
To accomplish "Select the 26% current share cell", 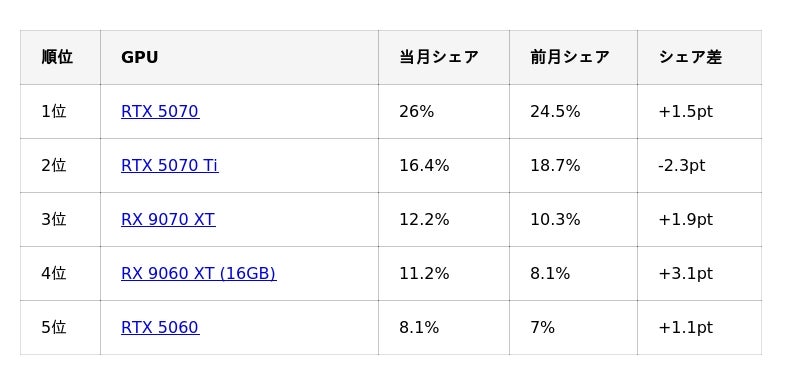I will pyautogui.click(x=444, y=111).
